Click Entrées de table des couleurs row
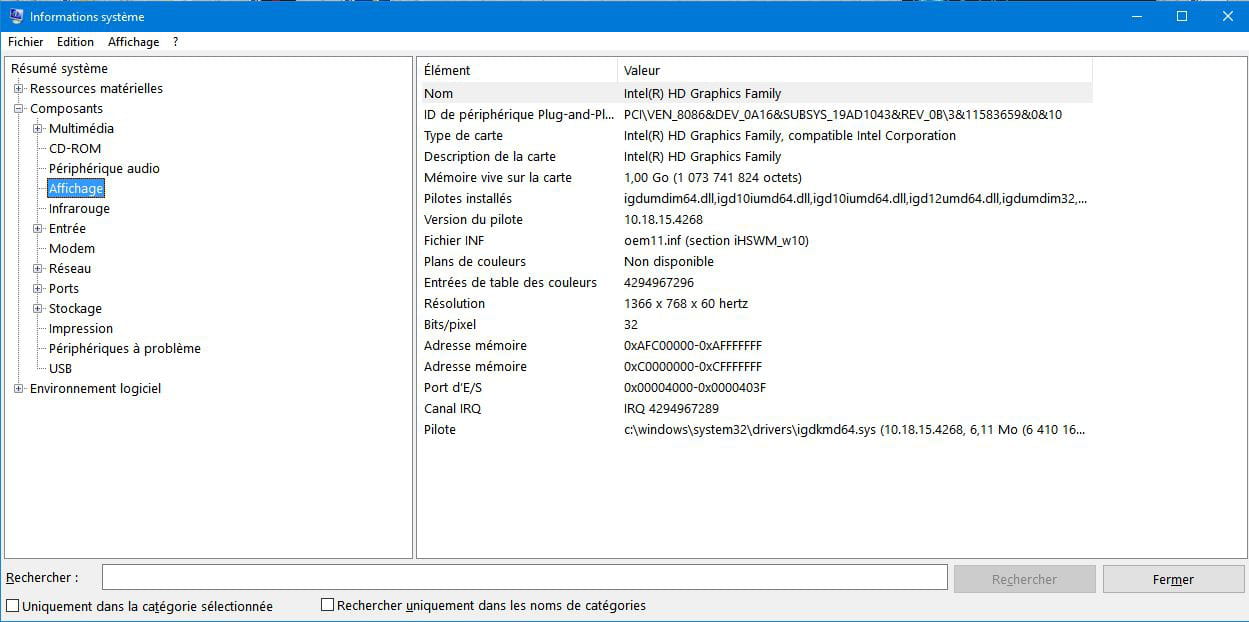 tap(755, 282)
